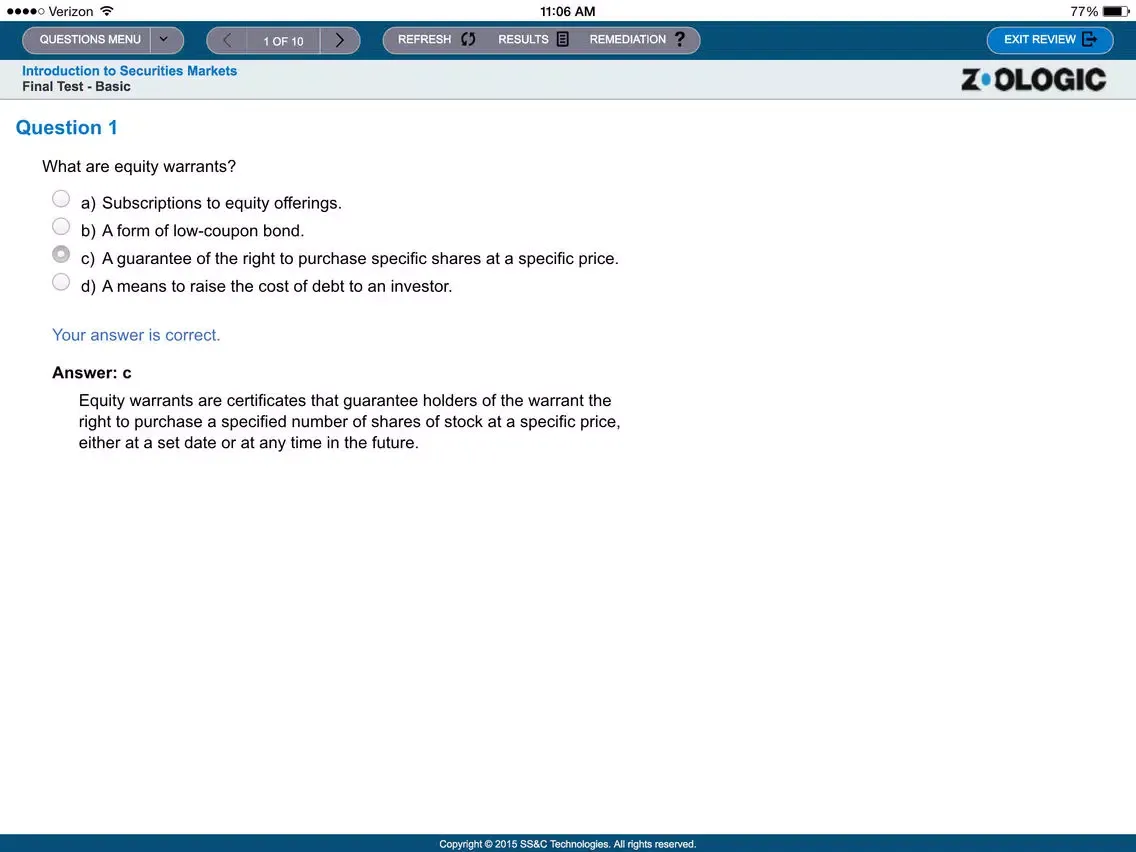Select answer c) guarantee of purchase right
The image size is (1136, 852).
[61, 254]
